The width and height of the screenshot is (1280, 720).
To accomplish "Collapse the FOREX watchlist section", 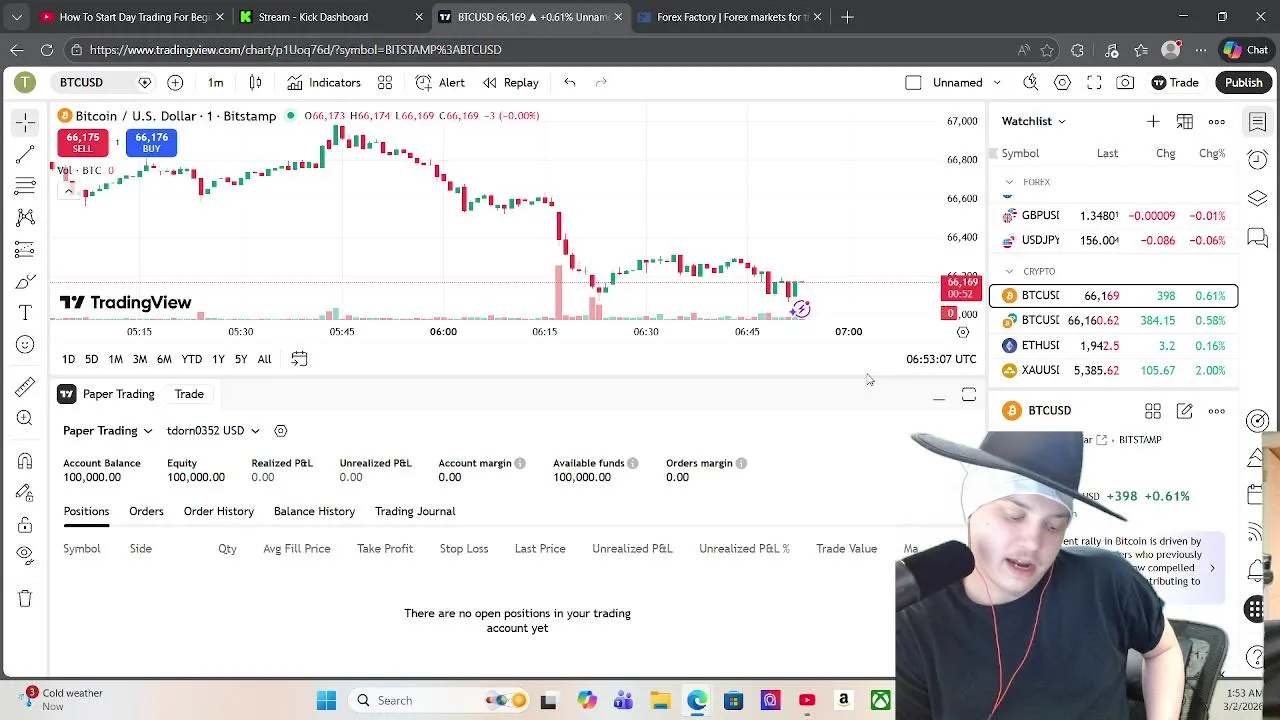I will coord(1009,183).
